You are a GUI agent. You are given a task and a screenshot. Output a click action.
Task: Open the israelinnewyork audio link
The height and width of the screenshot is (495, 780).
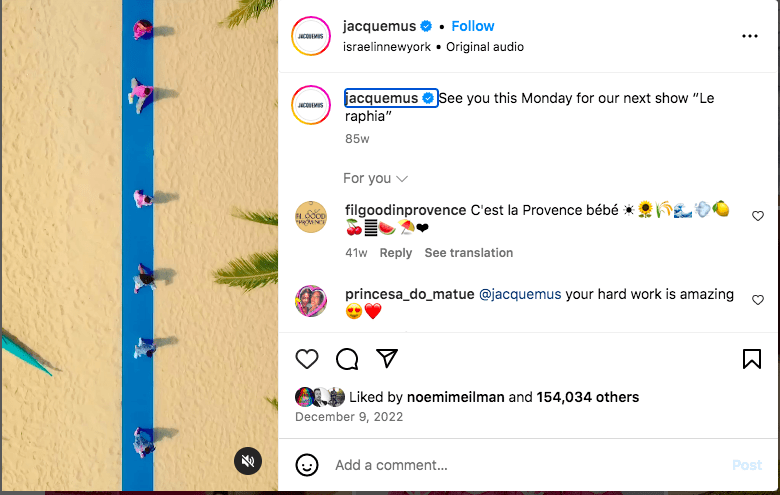coord(387,47)
